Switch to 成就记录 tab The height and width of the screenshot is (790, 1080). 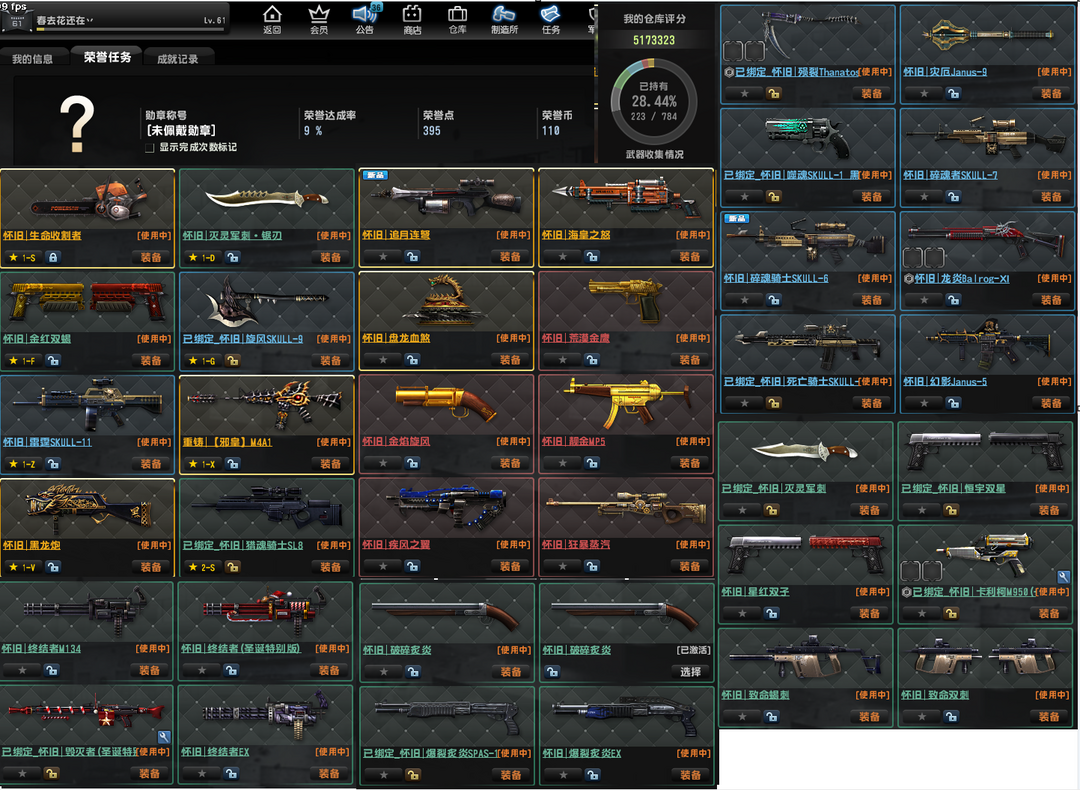(x=177, y=59)
